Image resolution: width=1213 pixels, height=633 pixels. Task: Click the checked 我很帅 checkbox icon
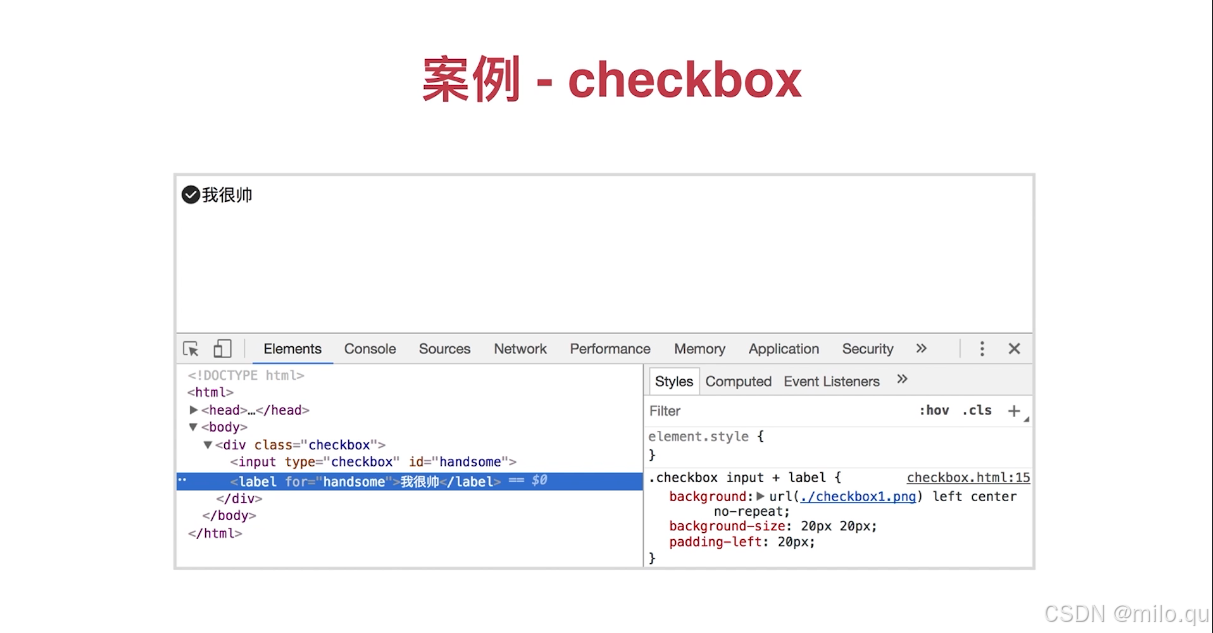coord(191,195)
